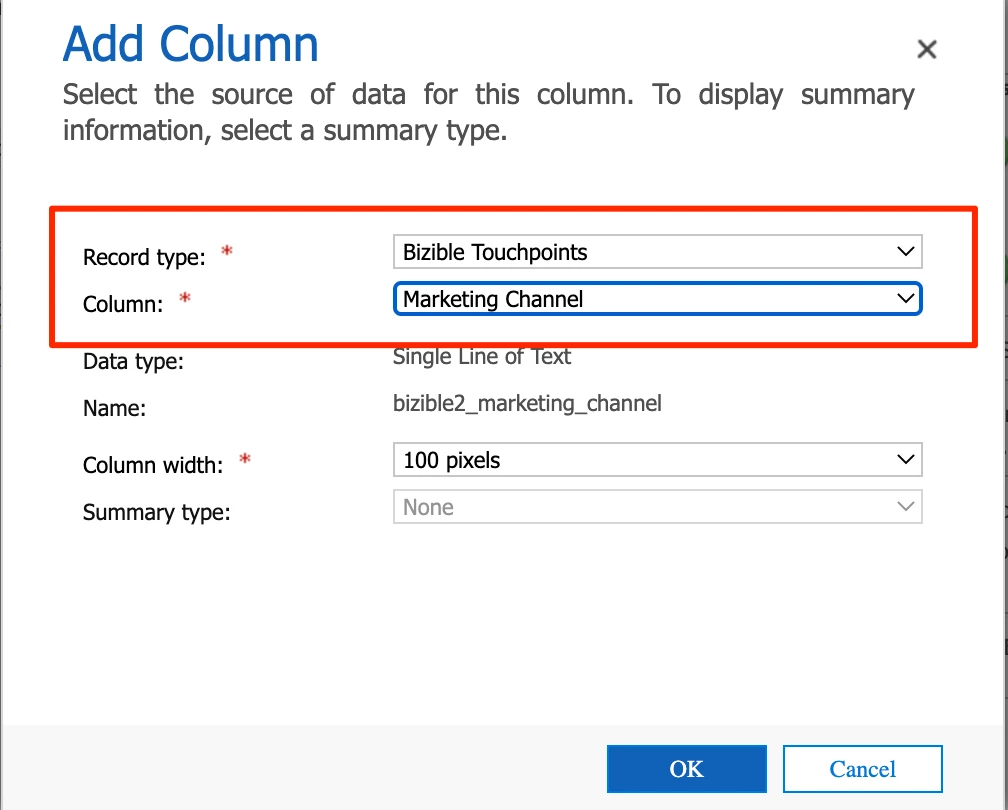Click the Single Line of Text value
1008x810 pixels.
[482, 356]
